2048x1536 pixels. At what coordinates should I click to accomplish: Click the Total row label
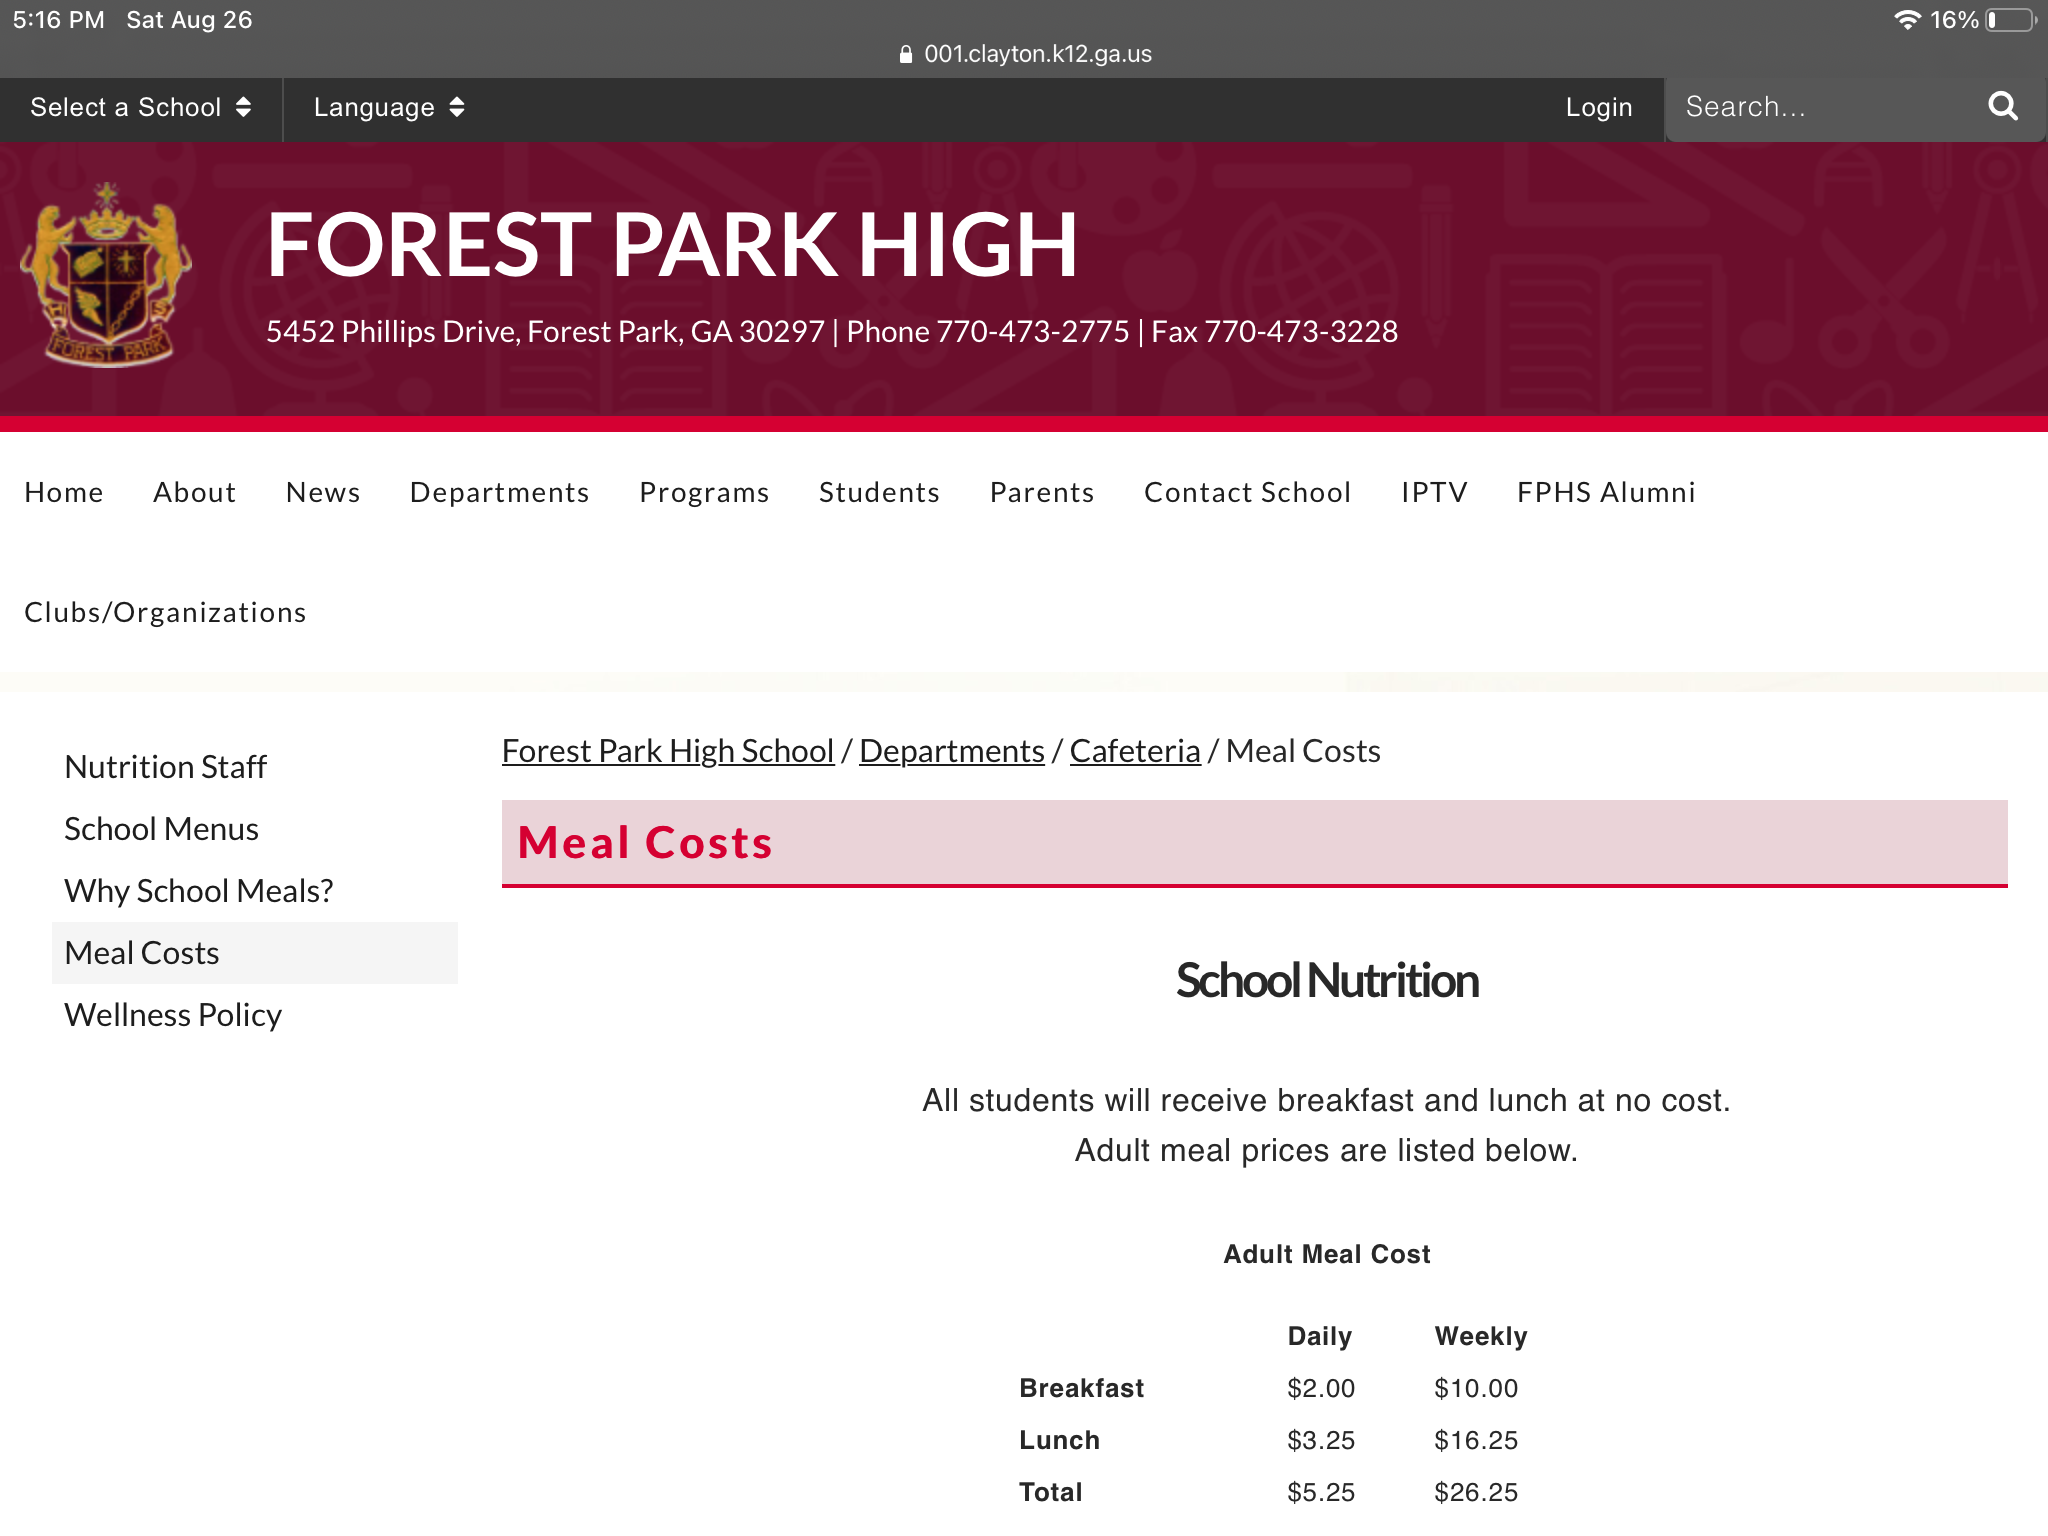point(1051,1492)
